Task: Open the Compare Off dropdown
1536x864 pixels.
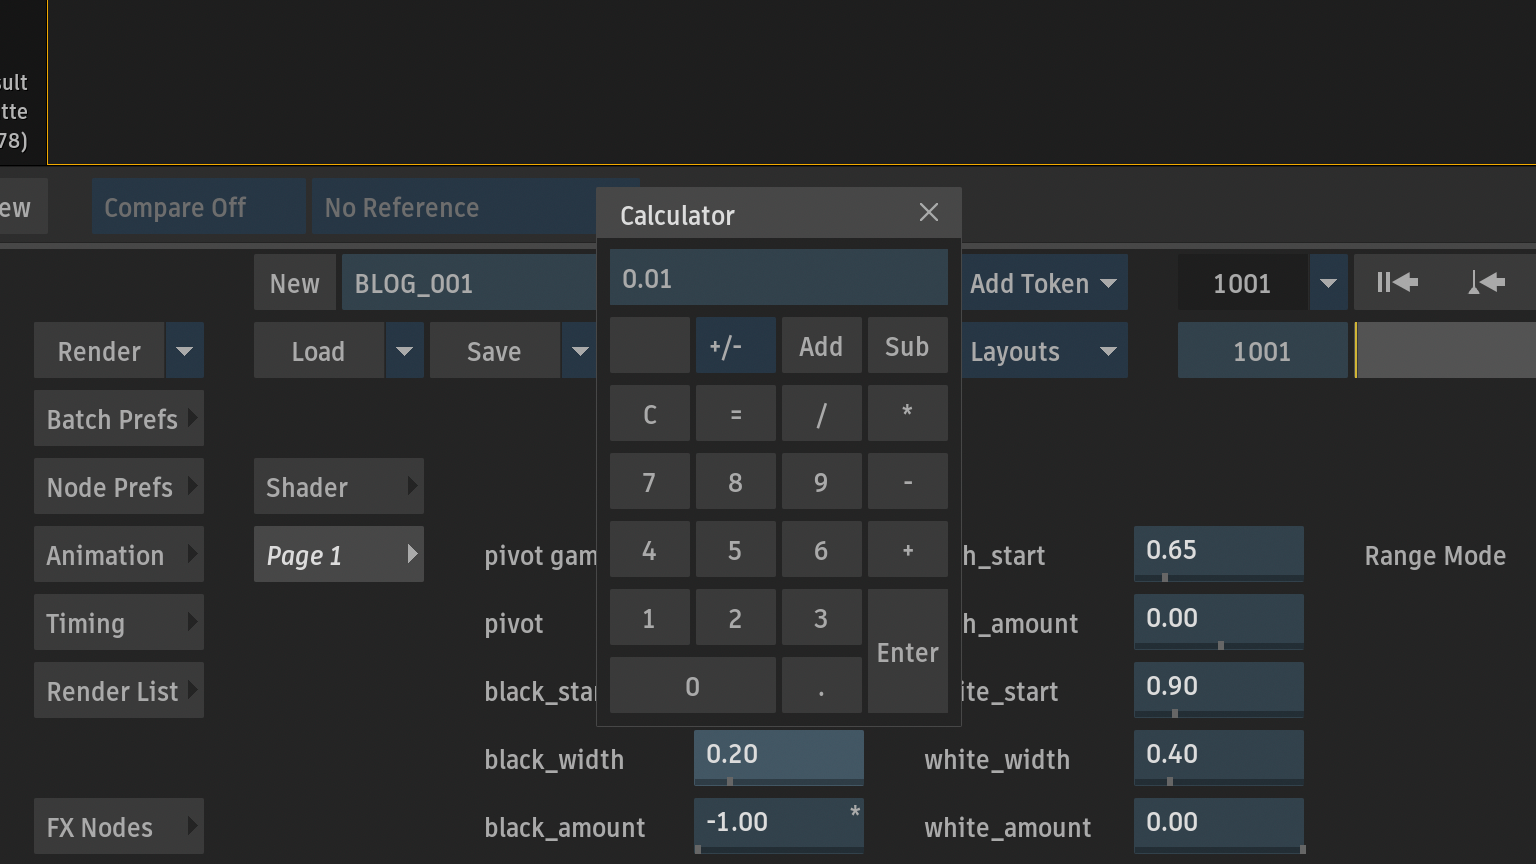Action: [x=198, y=207]
